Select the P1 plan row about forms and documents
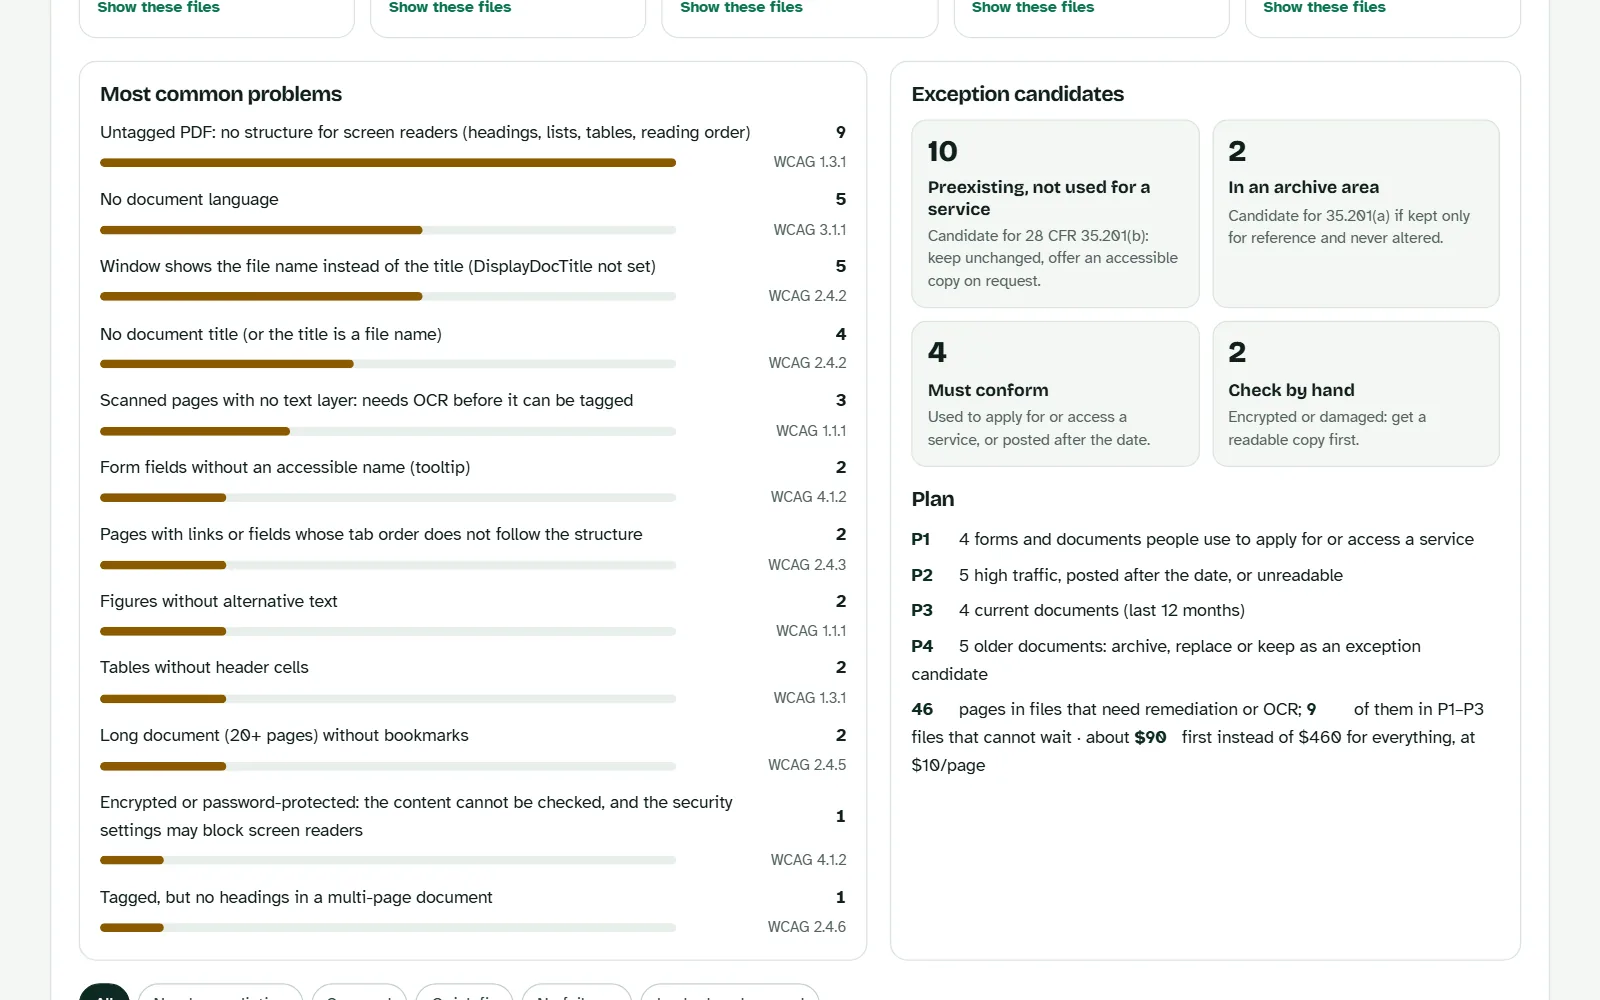 coord(1193,539)
